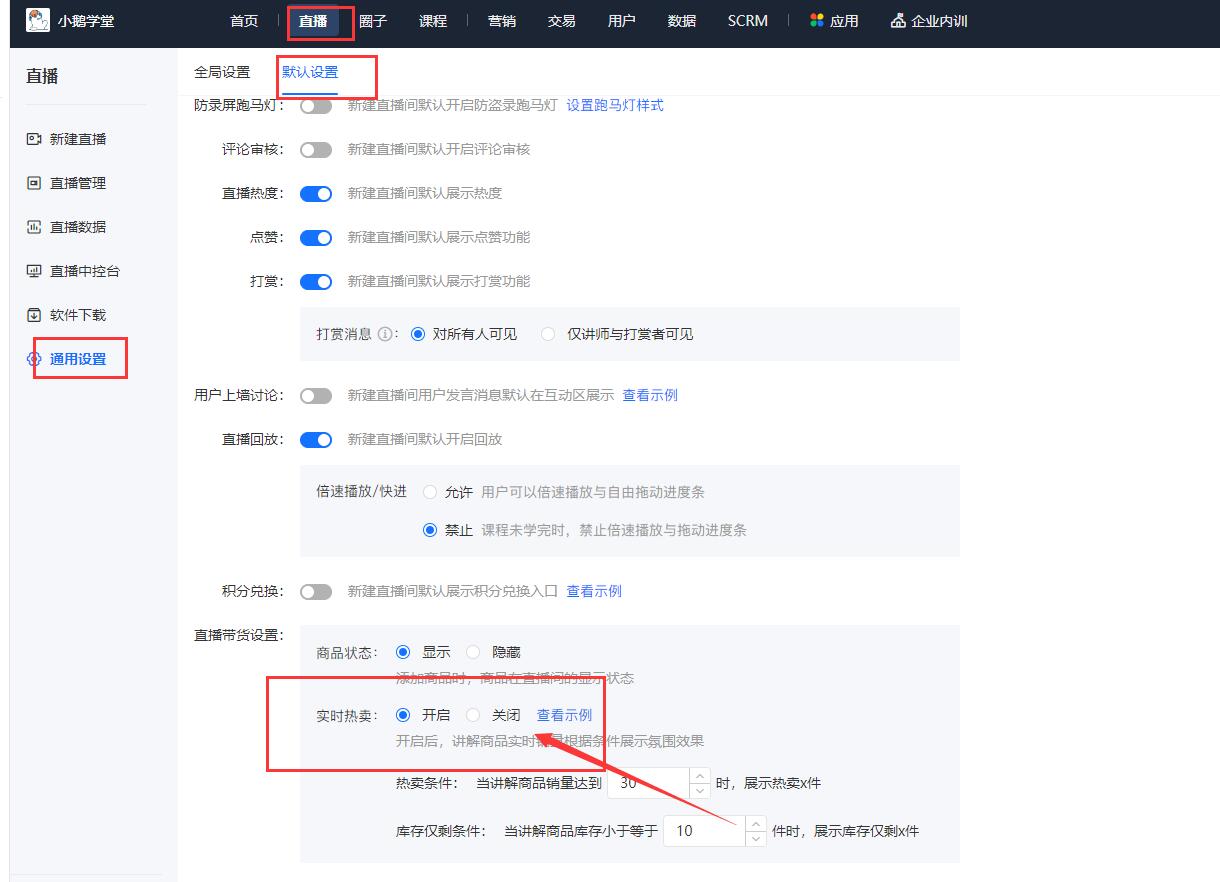
Task: Enable the 评论审核 toggle
Action: tap(316, 149)
